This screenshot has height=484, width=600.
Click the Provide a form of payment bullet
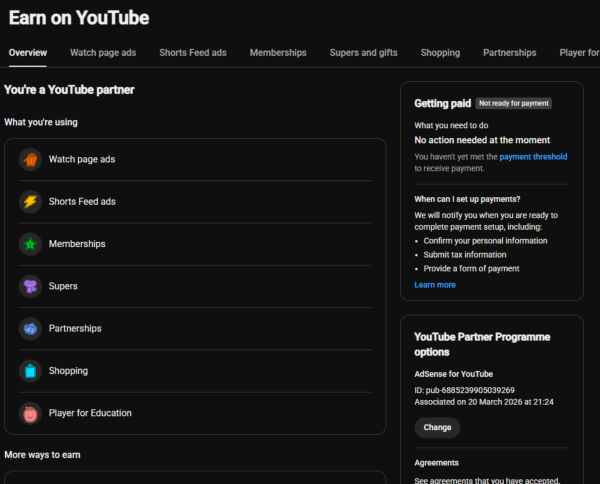[x=471, y=269]
